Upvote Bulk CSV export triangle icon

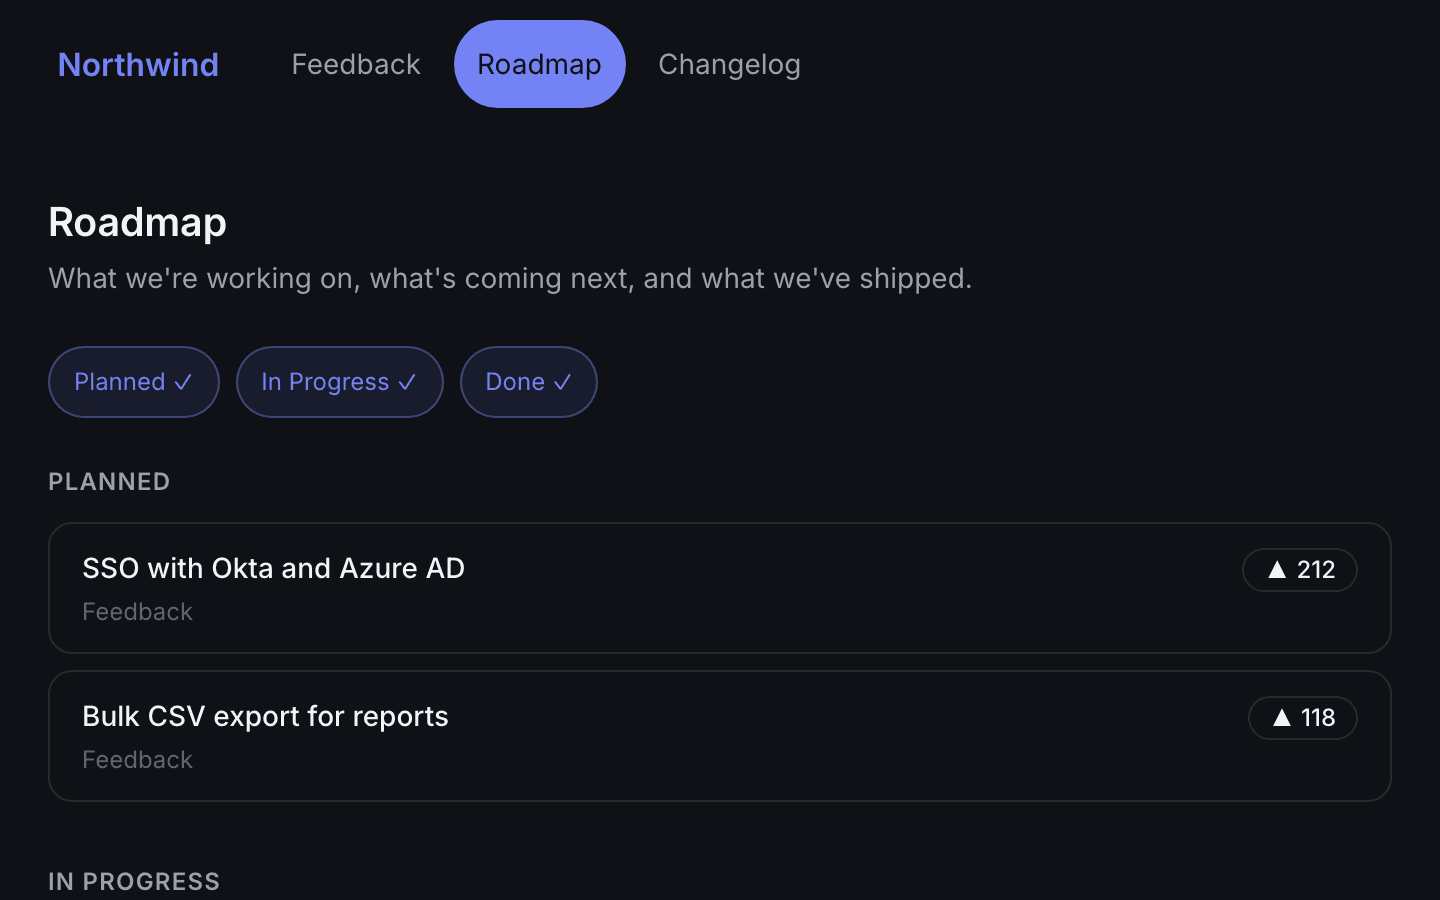(1282, 718)
